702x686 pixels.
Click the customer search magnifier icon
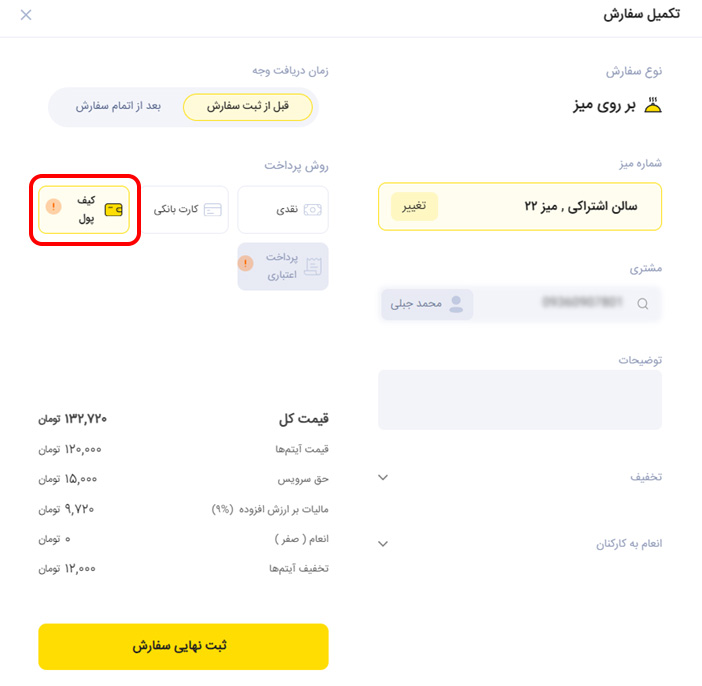pyautogui.click(x=642, y=304)
